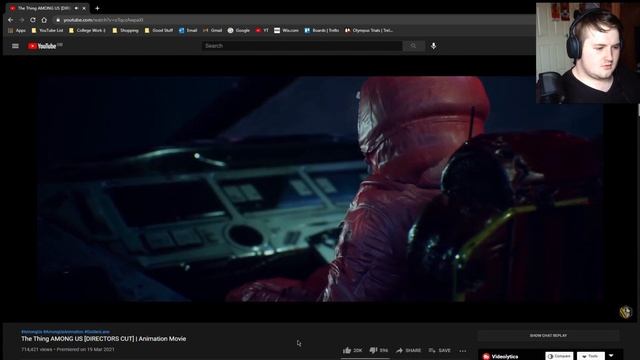640x360 pixels.
Task: Close The Thing AMONG US tab
Action: [x=84, y=8]
